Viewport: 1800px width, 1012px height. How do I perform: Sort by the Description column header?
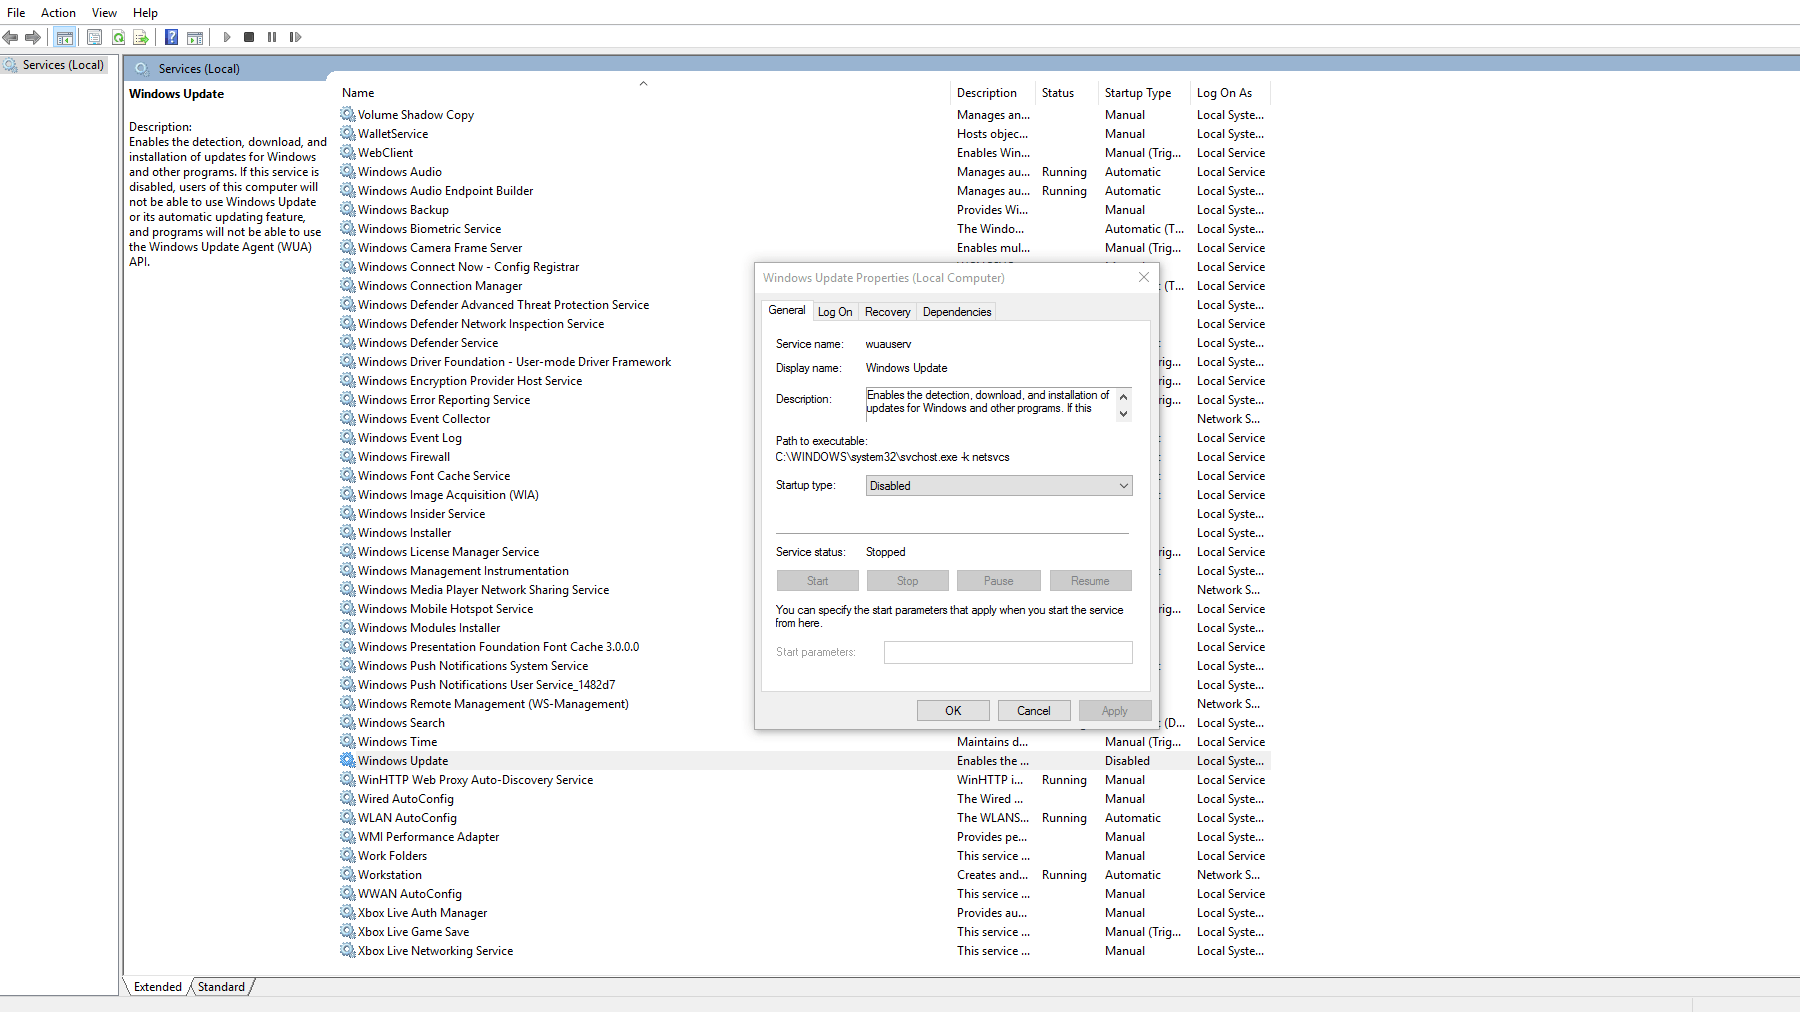993,93
